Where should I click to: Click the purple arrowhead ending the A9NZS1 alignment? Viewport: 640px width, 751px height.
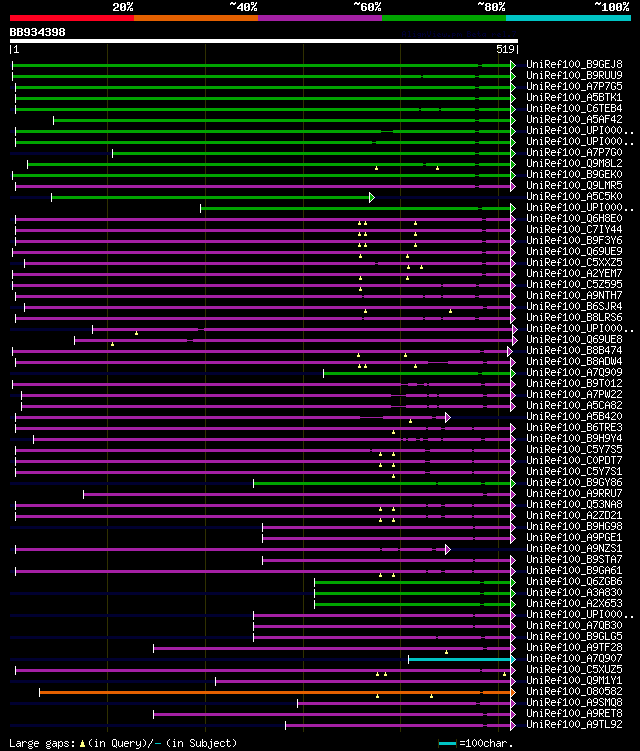pos(448,549)
